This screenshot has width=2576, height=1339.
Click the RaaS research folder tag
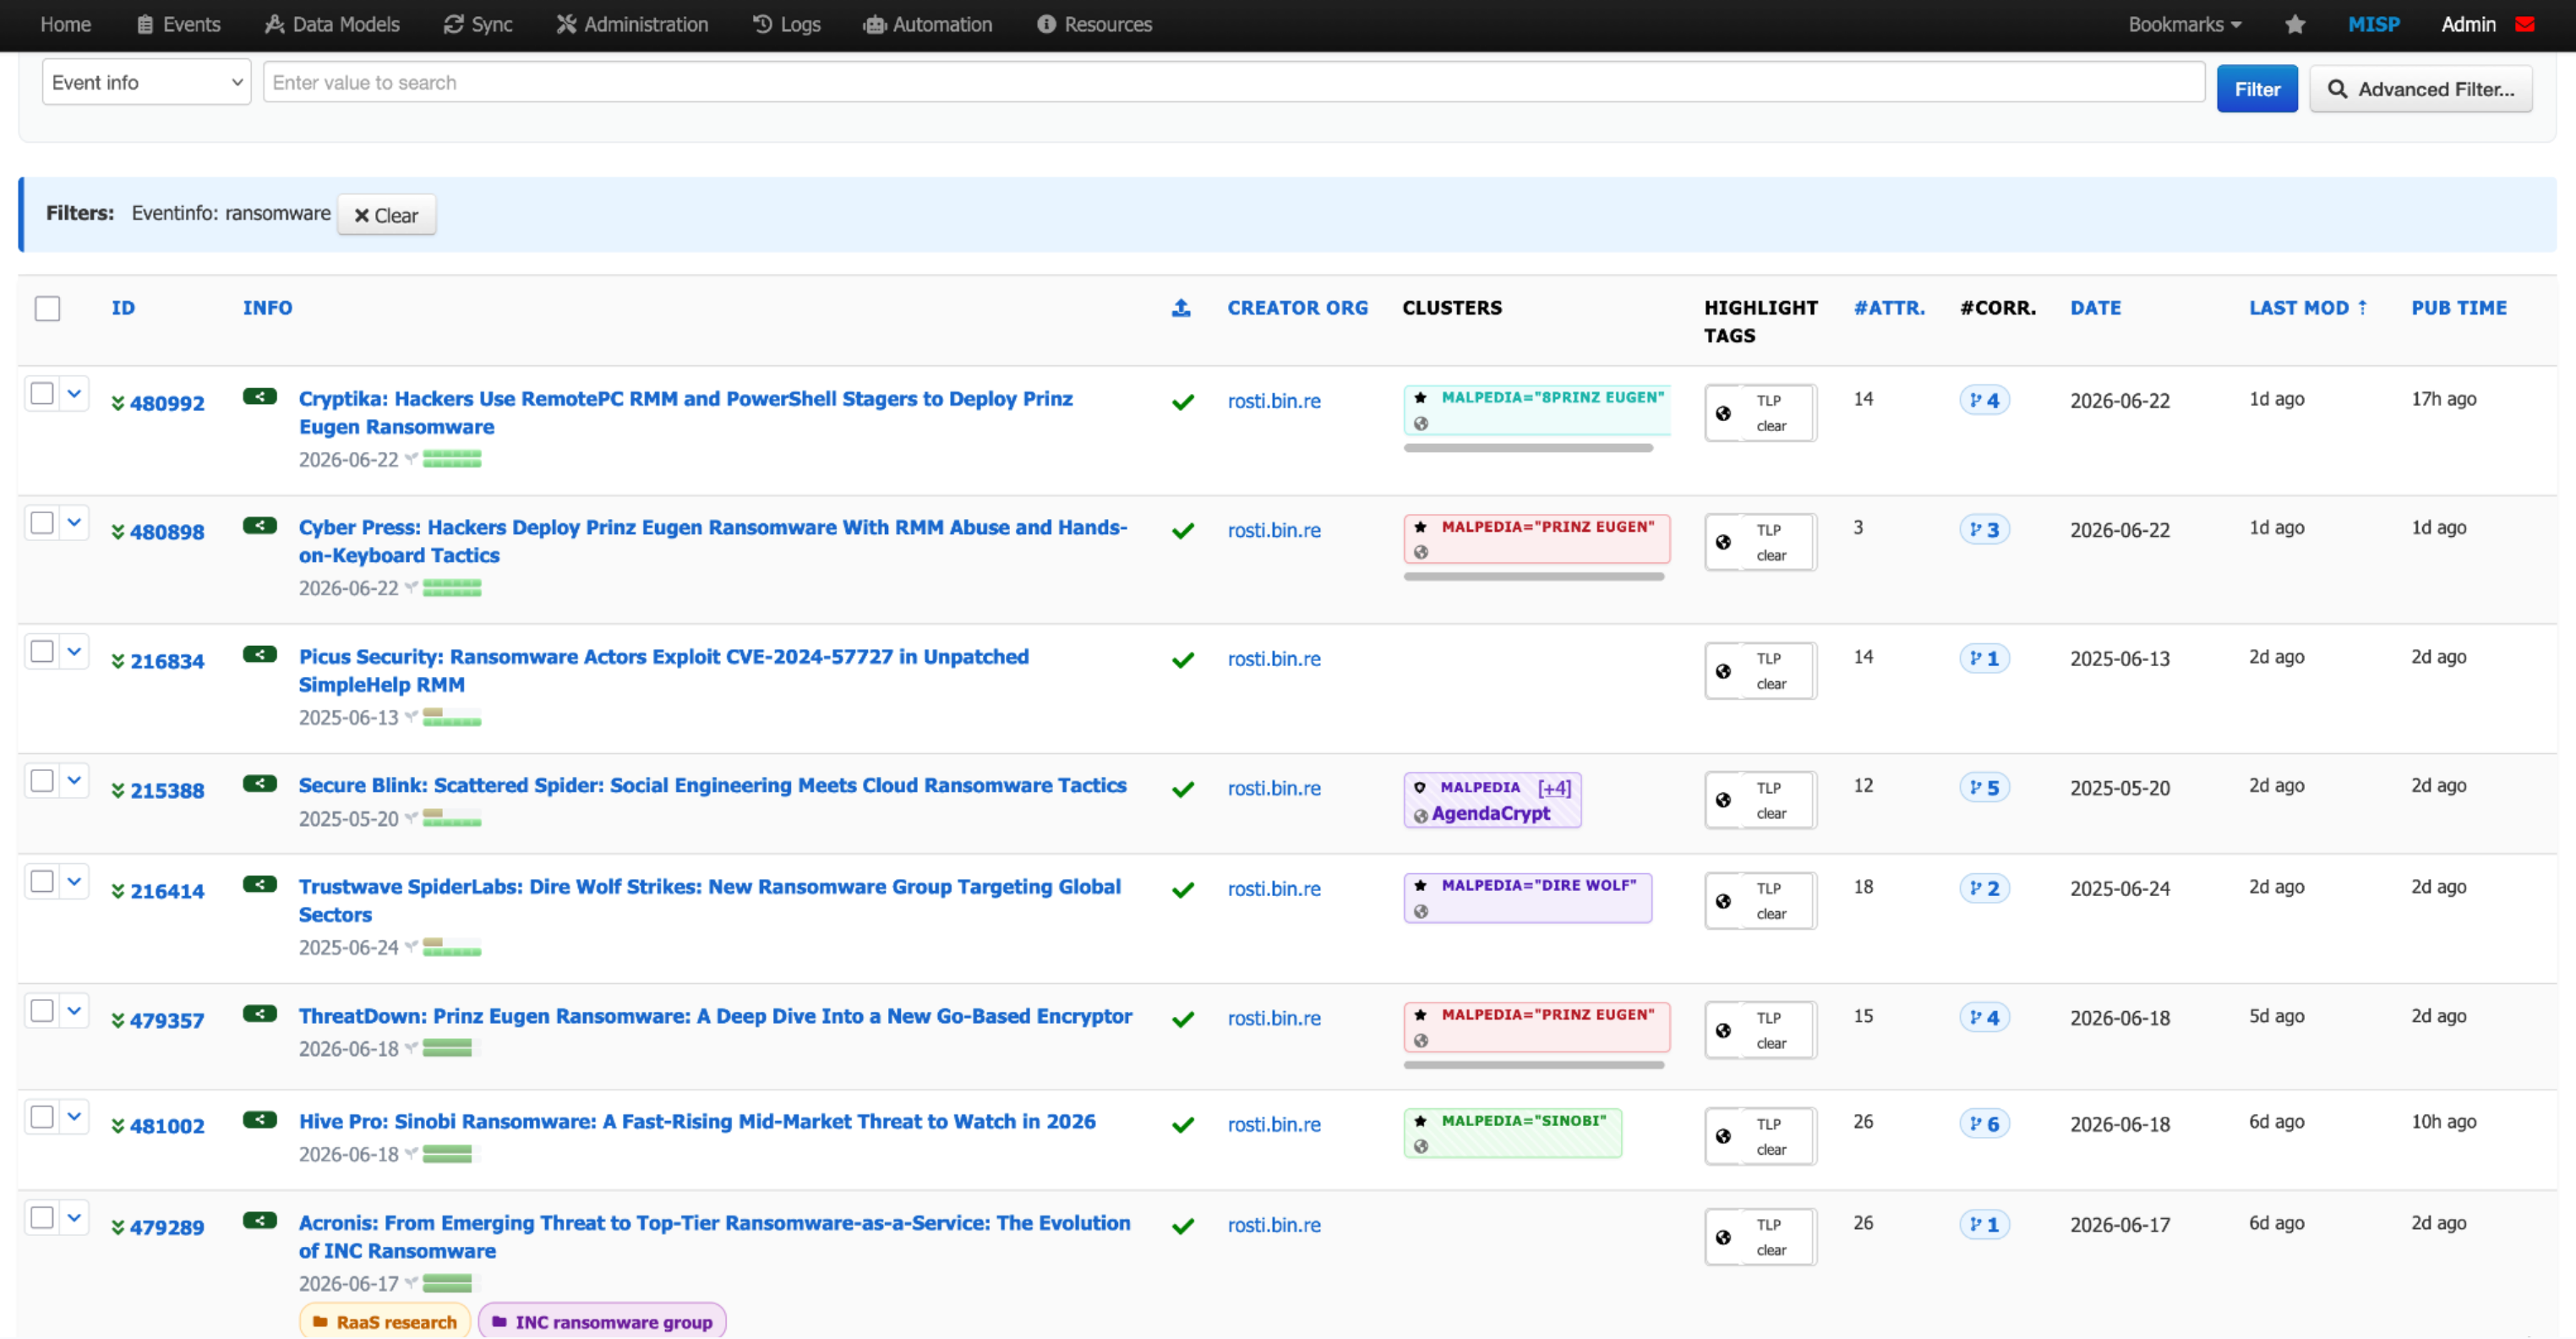385,1321
